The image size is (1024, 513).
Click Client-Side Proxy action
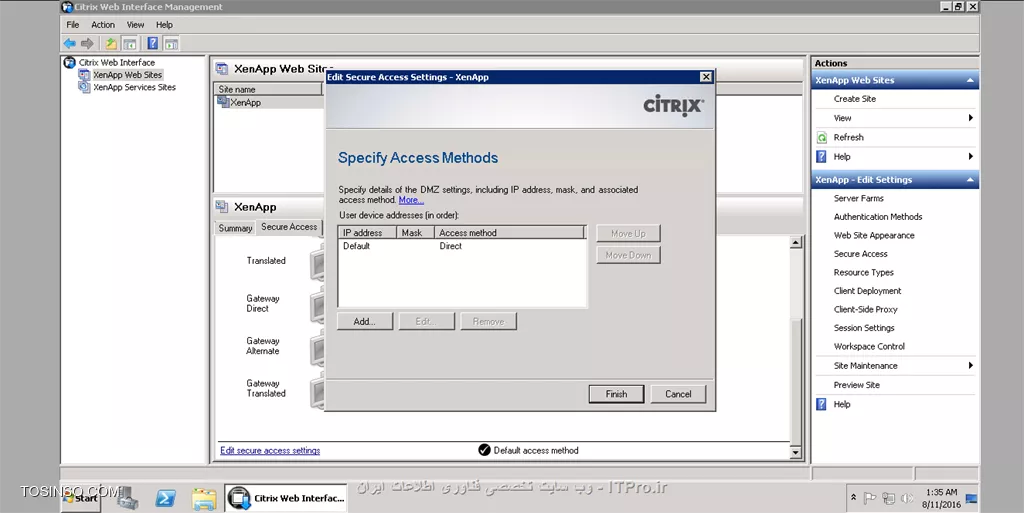click(x=865, y=309)
